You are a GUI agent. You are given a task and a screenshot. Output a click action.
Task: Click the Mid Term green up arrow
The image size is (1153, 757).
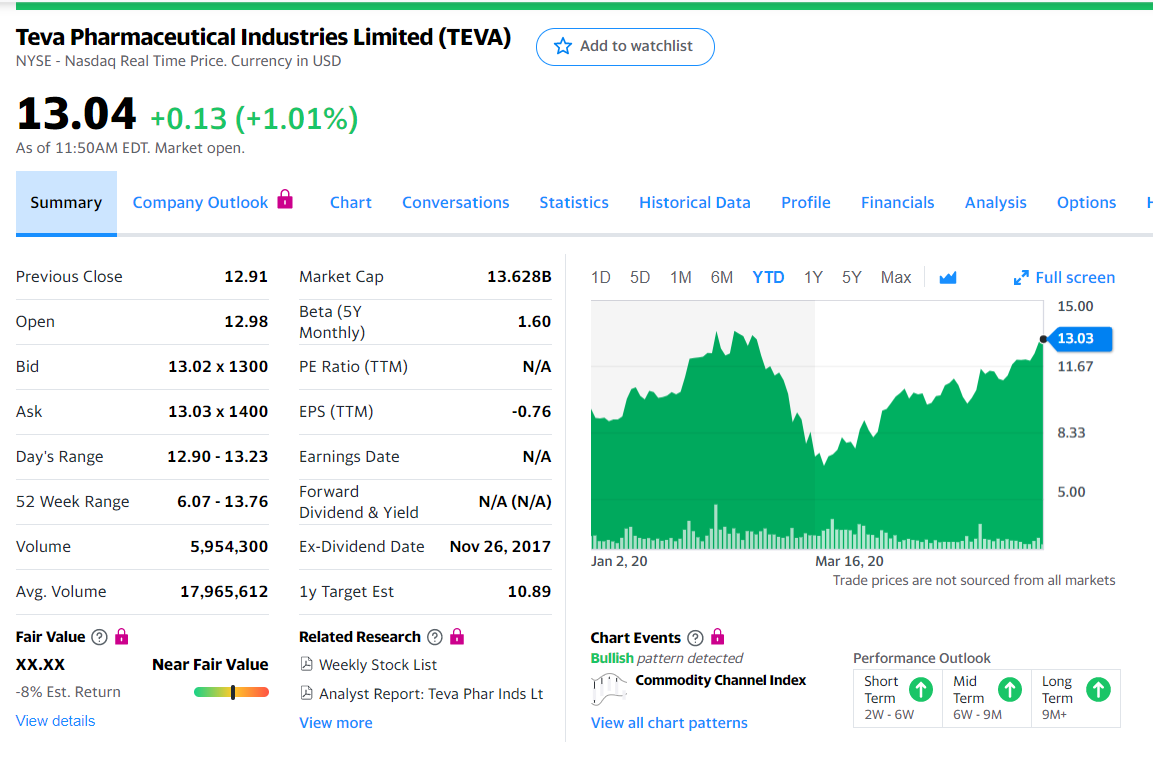pyautogui.click(x=1010, y=689)
